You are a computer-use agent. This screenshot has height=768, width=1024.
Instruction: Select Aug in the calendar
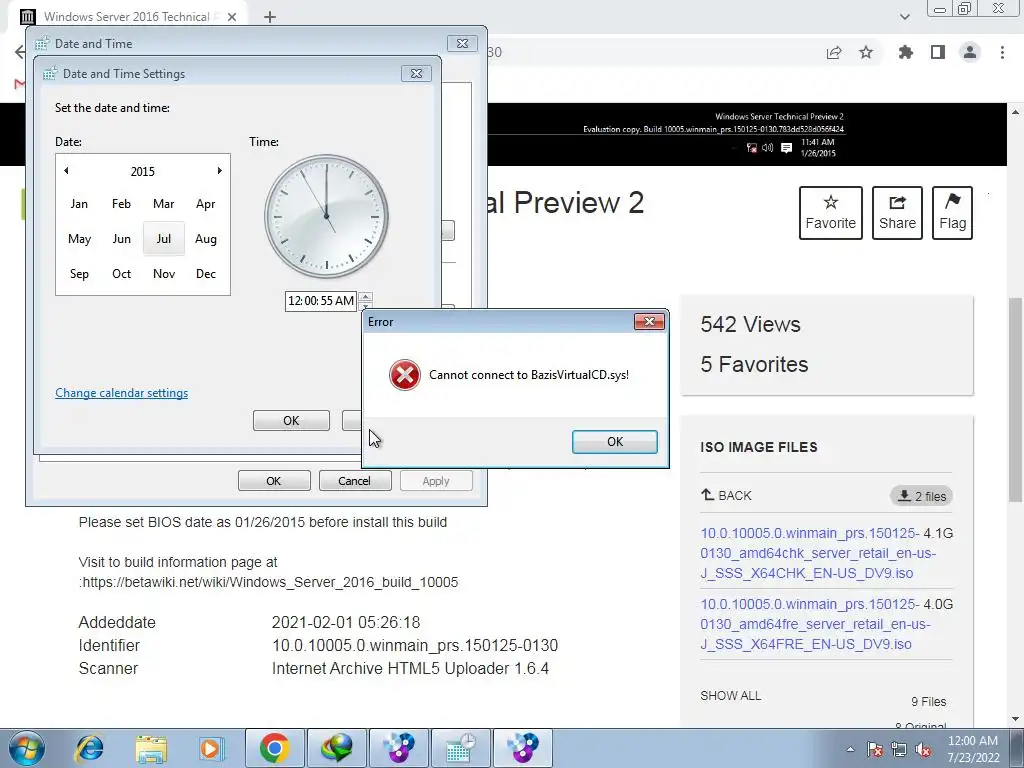206,239
